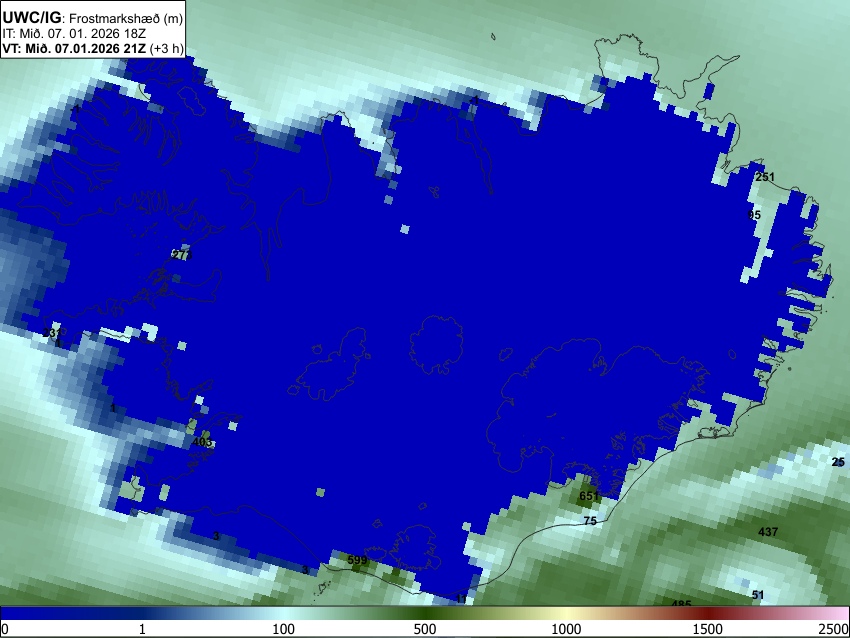850x638 pixels.
Task: Click the 599 value label
Action: click(x=357, y=560)
